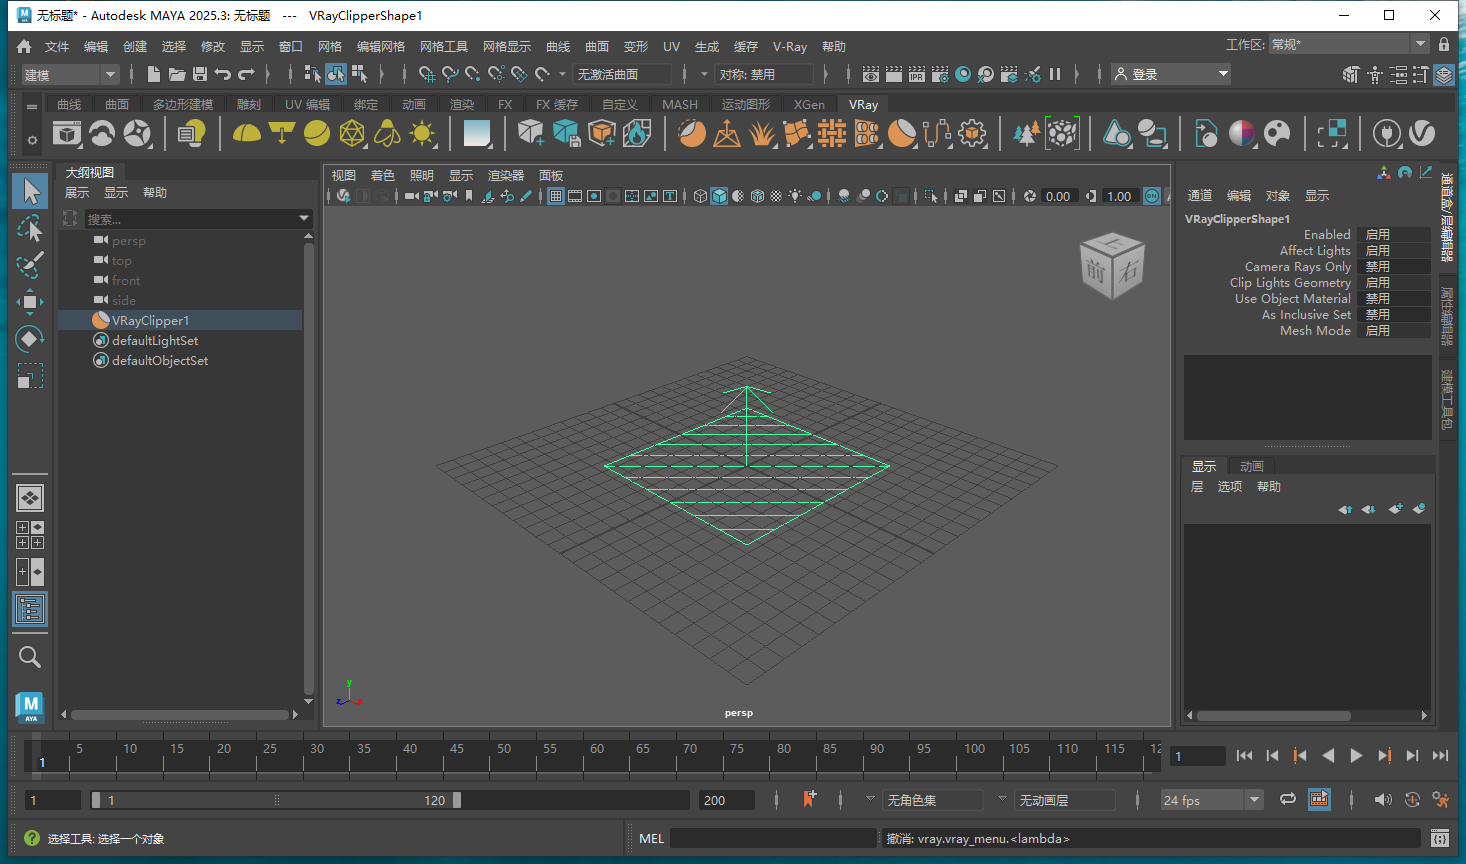Screen dimensions: 1466x864
Task: Open the 登录 account dropdown
Action: 1171,74
